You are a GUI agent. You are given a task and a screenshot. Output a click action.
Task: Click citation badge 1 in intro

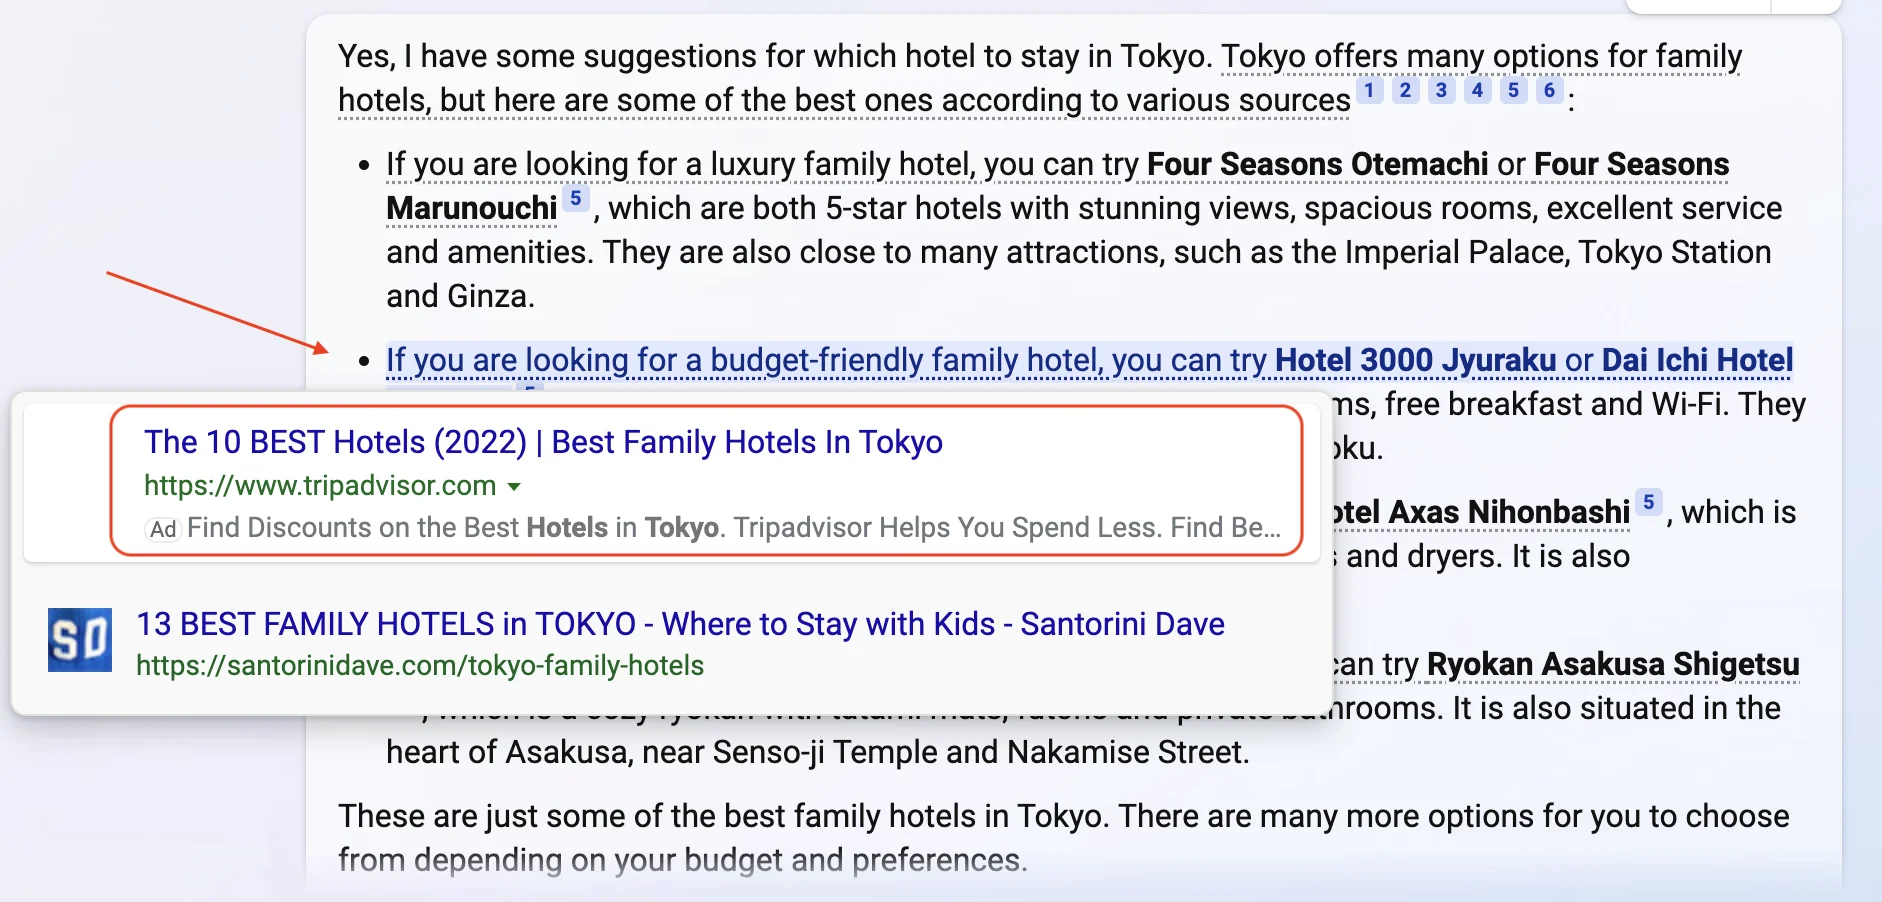[x=1369, y=91]
